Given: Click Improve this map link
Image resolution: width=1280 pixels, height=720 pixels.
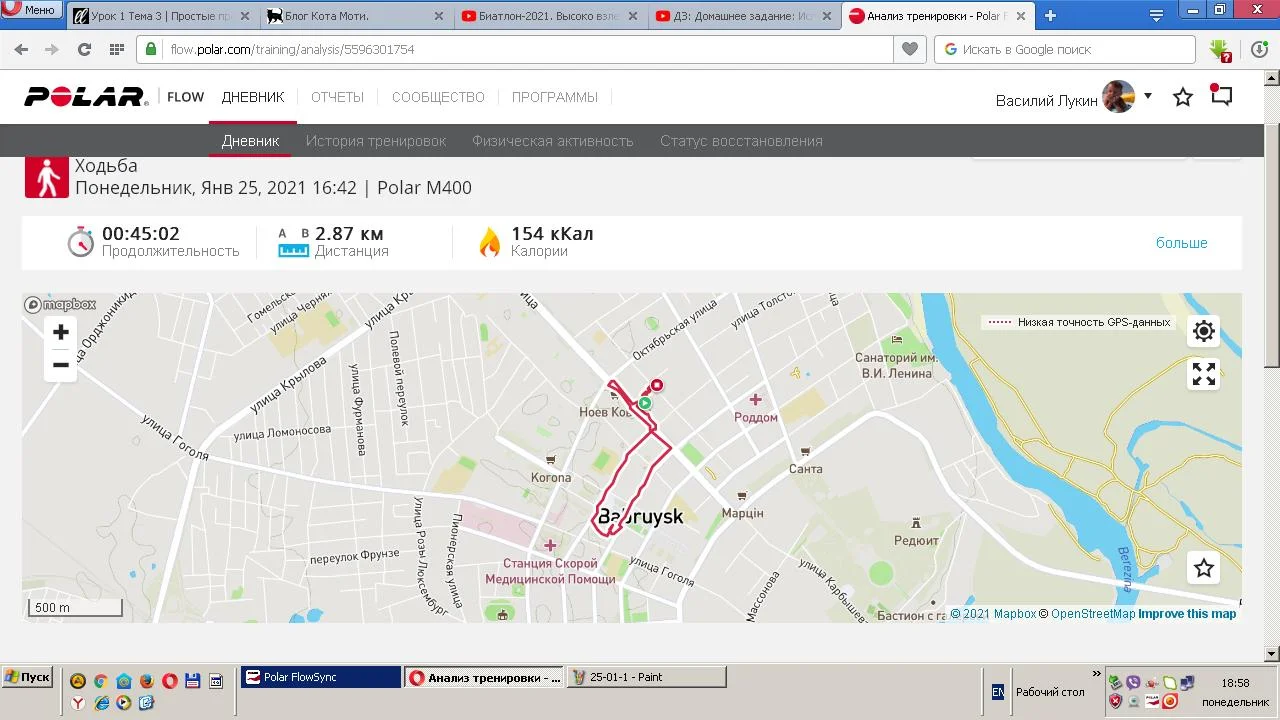Looking at the screenshot, I should [x=1187, y=614].
